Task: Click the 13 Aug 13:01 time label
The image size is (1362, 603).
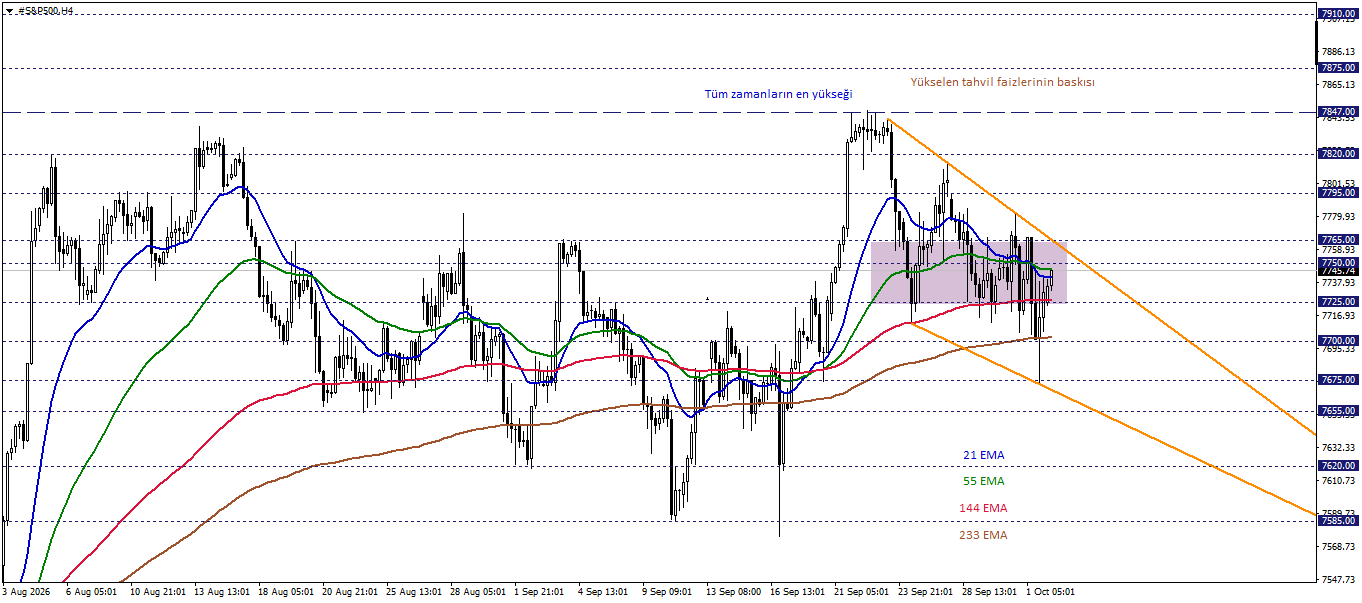Action: pos(222,592)
